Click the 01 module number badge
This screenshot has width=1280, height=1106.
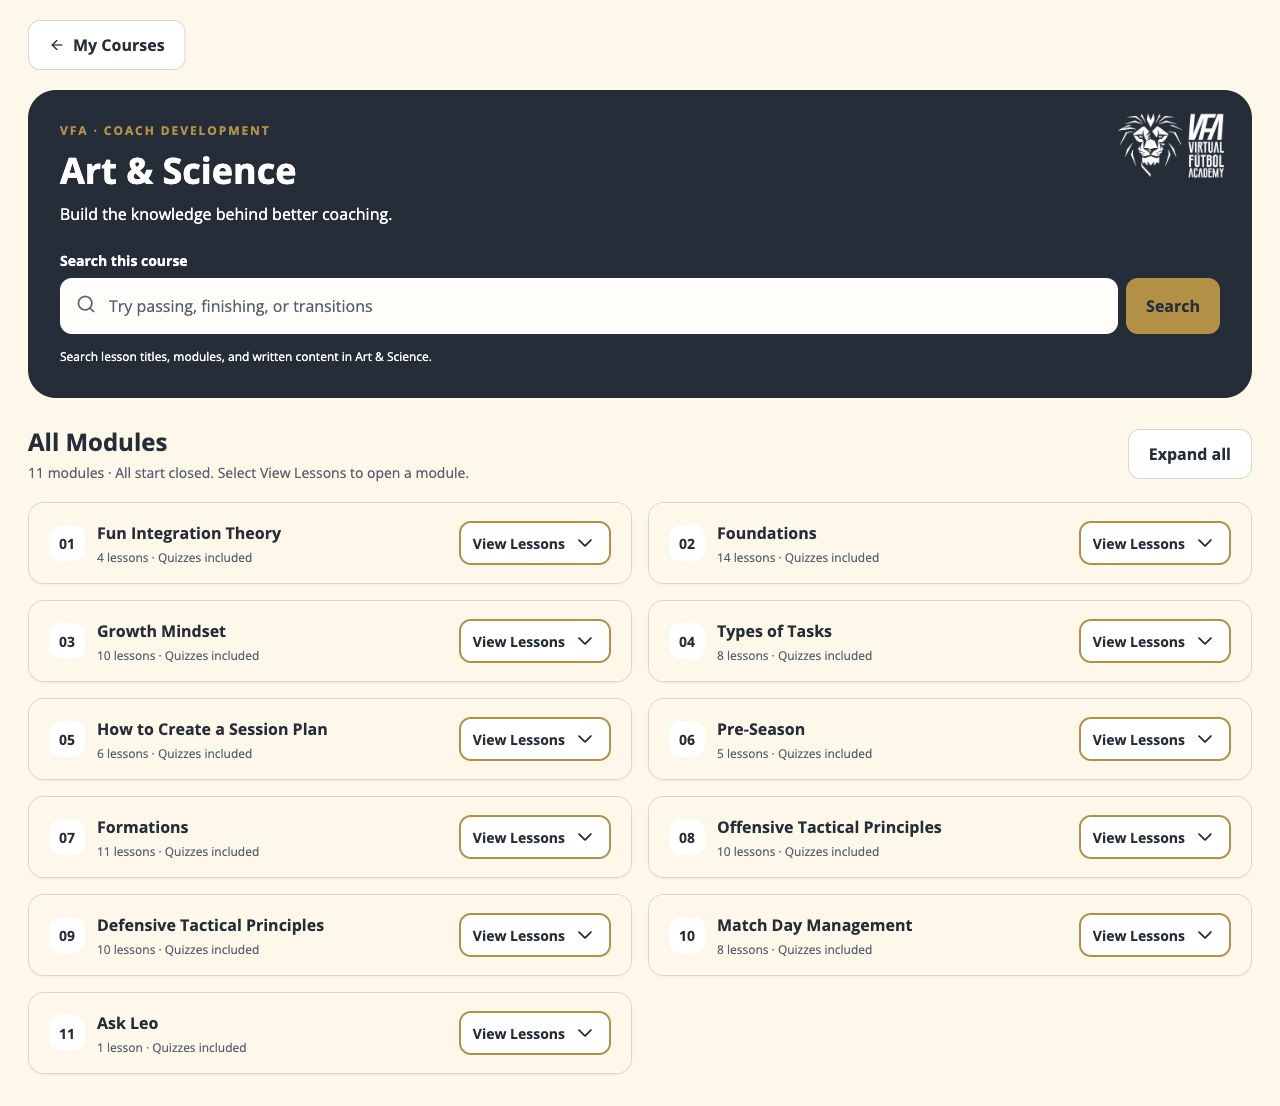67,544
